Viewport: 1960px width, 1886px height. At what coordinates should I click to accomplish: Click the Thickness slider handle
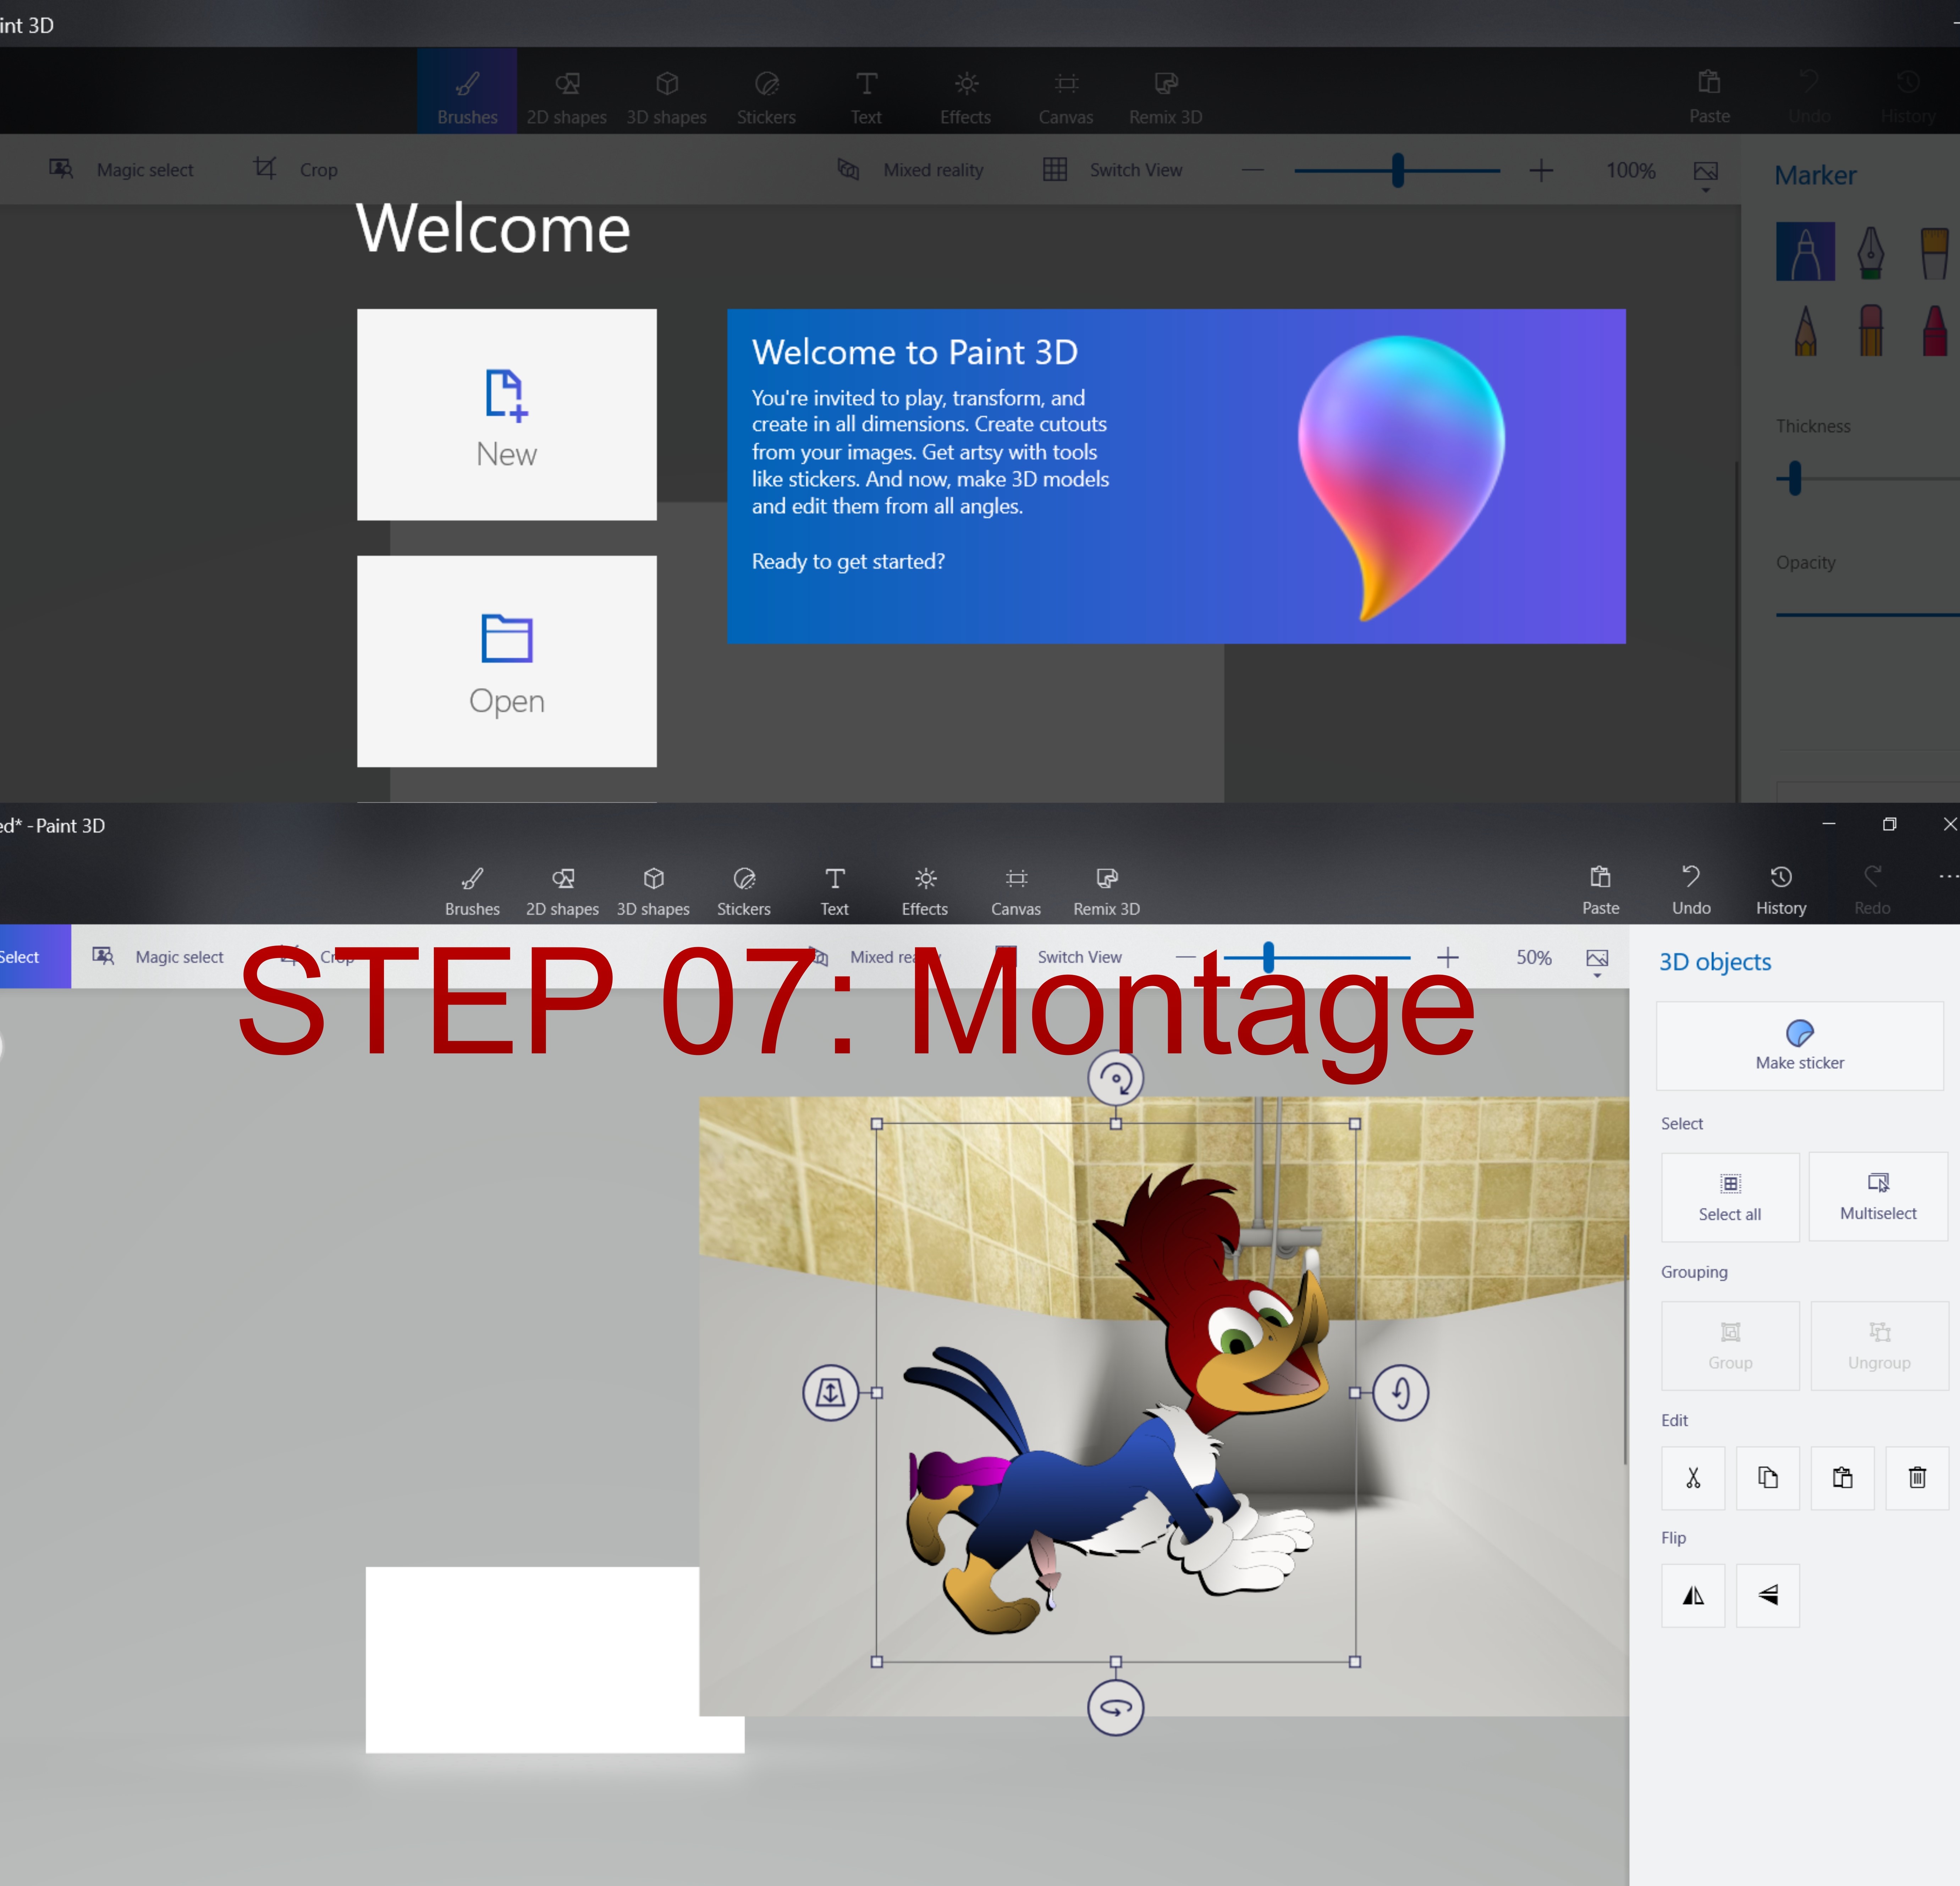tap(1795, 478)
